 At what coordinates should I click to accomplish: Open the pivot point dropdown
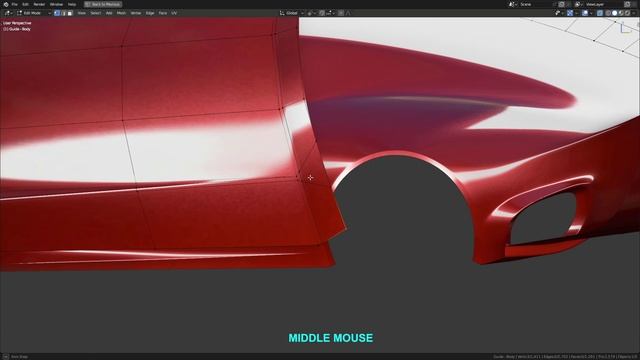311,13
